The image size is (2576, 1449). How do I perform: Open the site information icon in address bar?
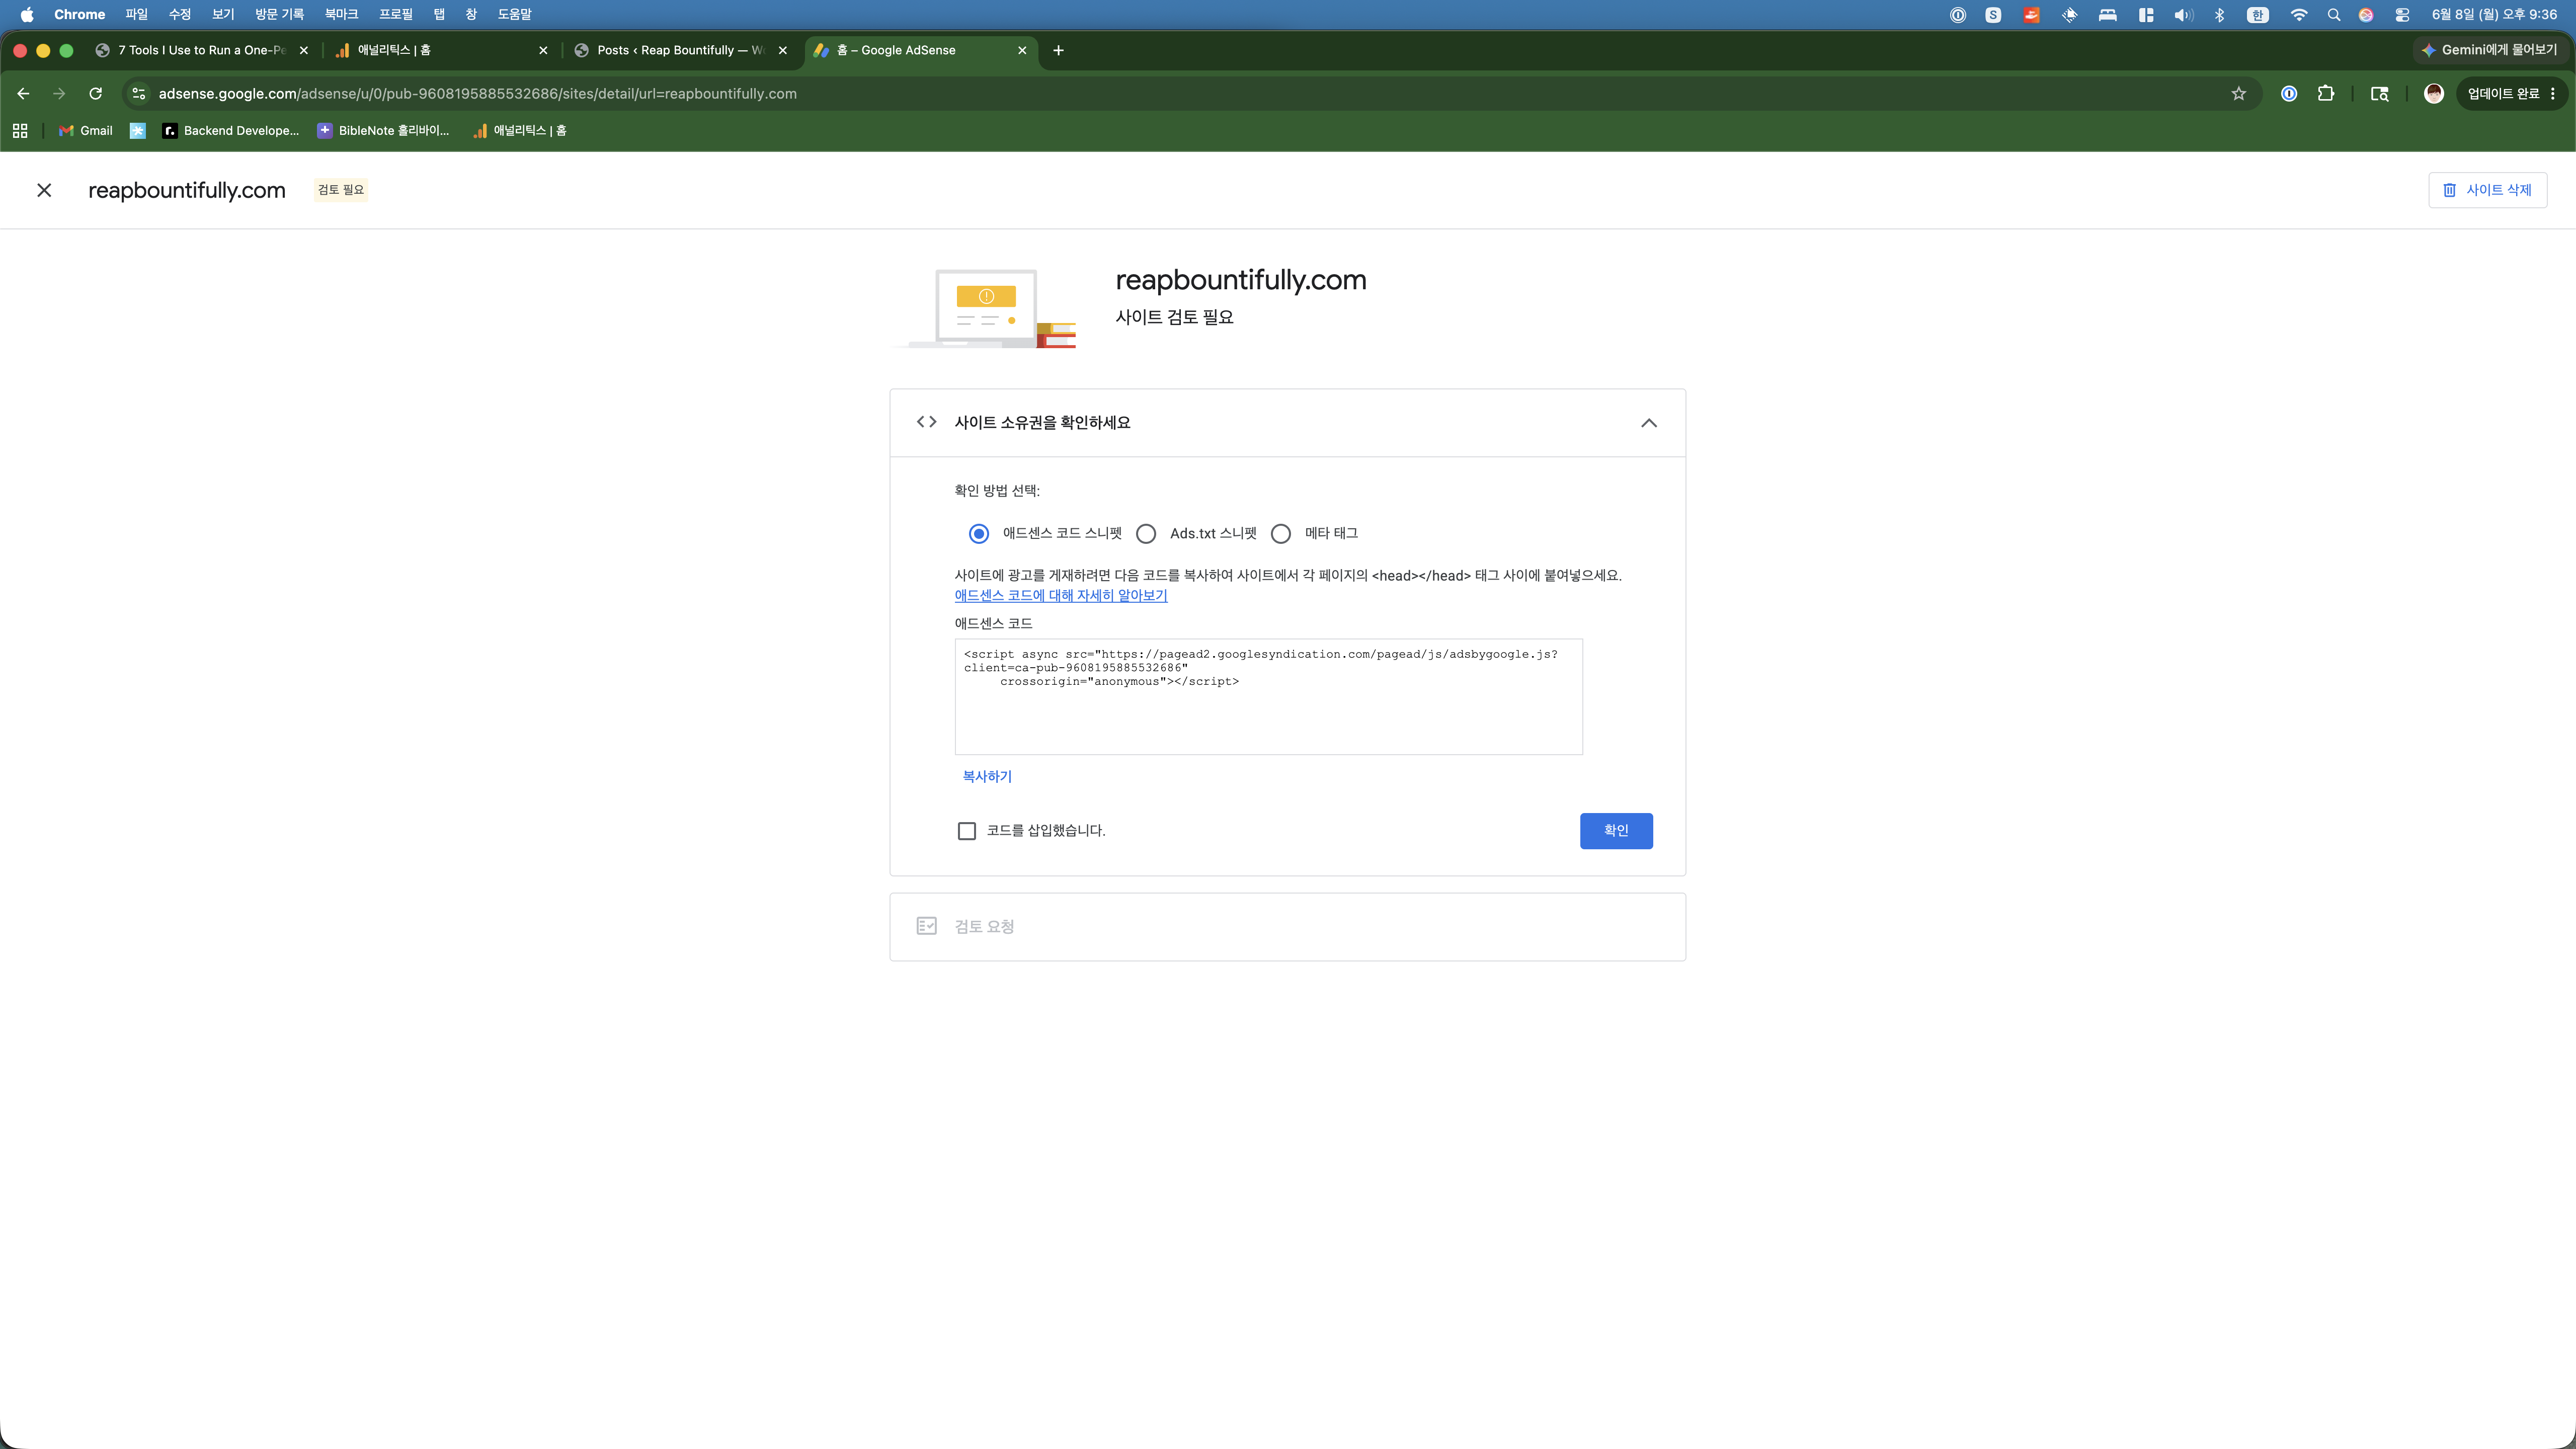pos(139,94)
